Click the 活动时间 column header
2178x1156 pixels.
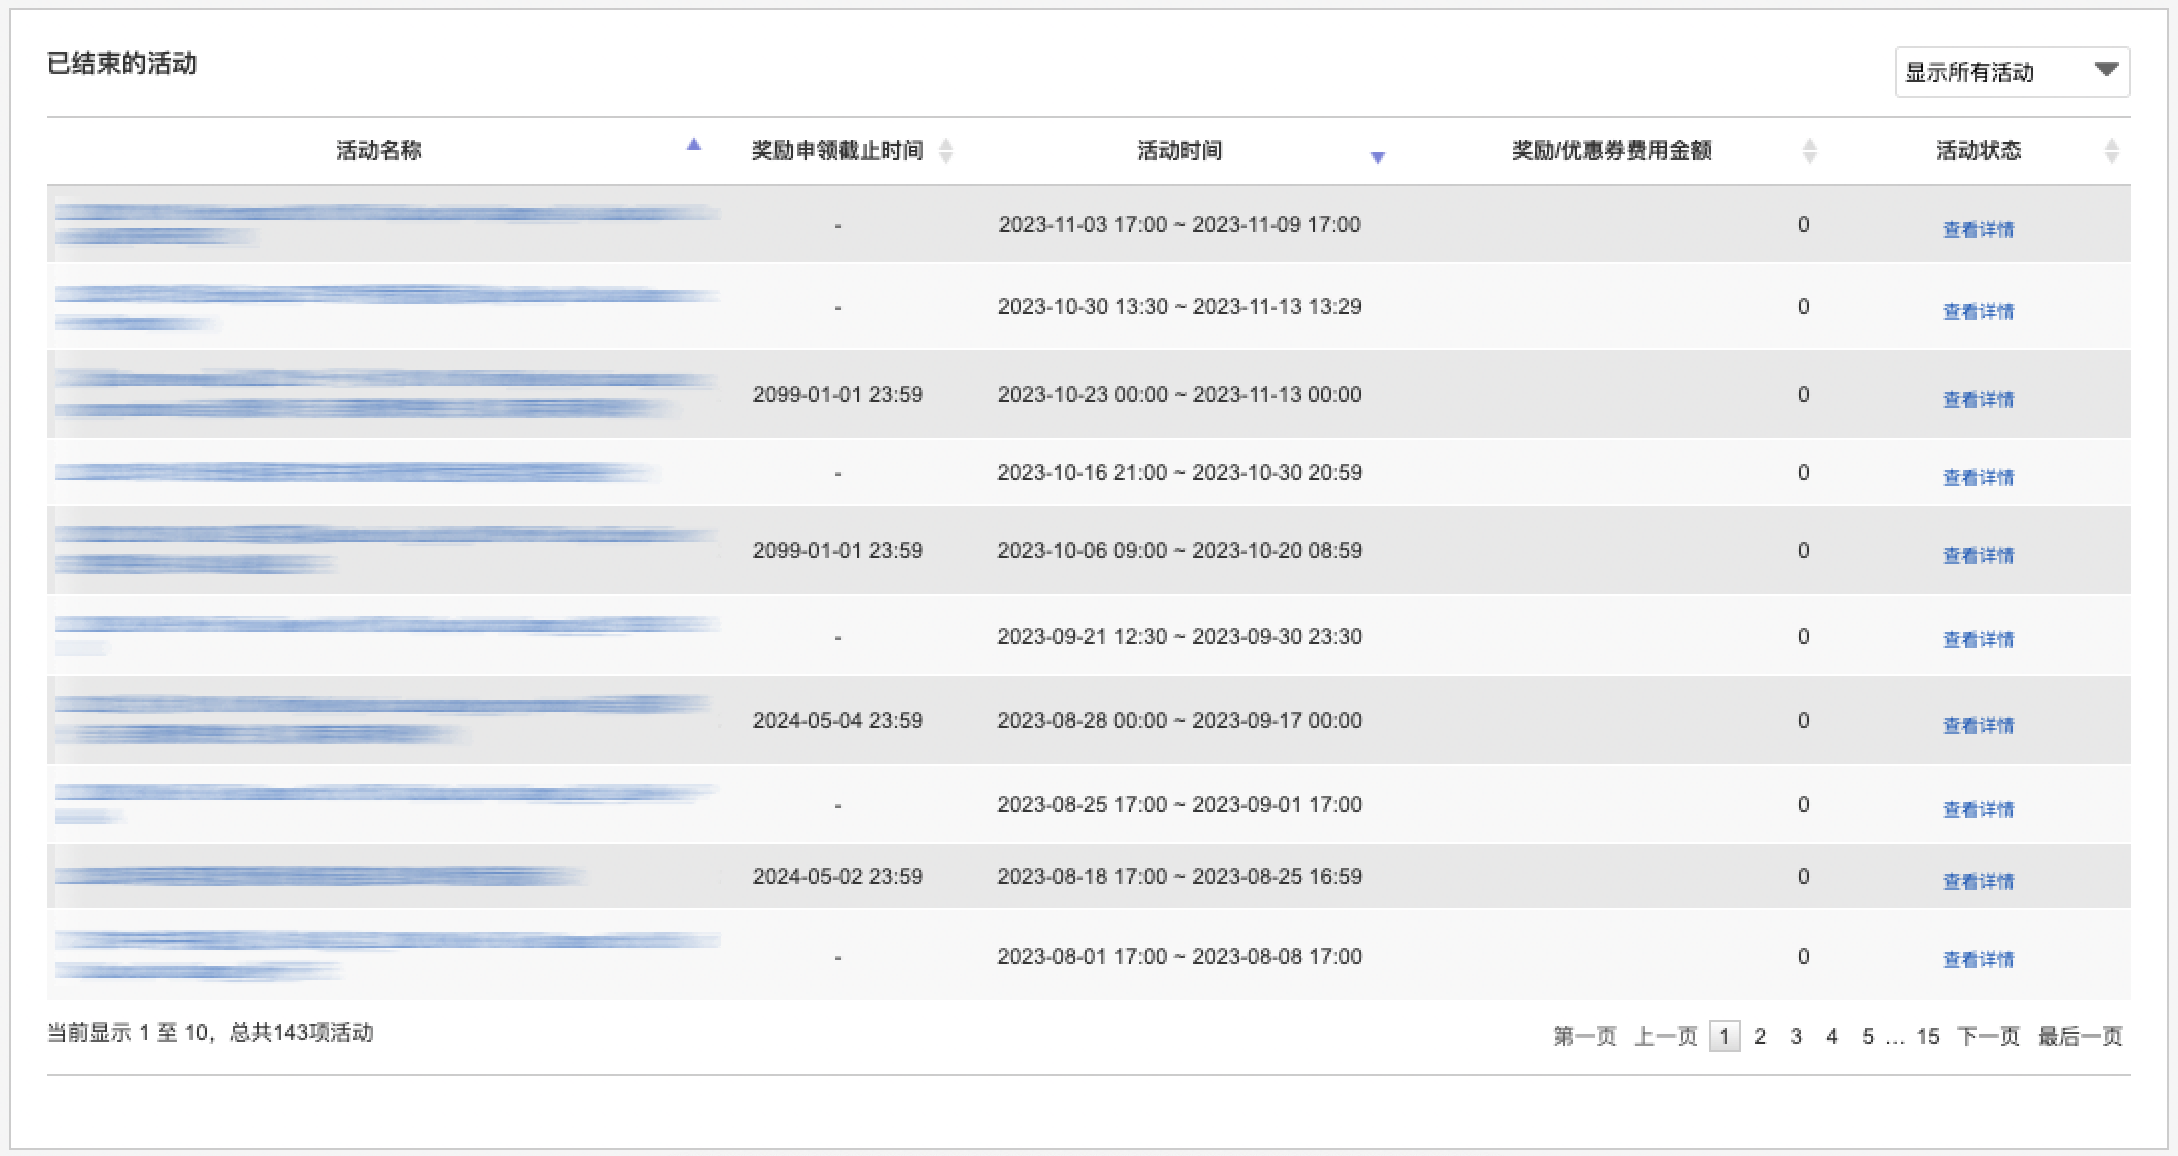pyautogui.click(x=1180, y=151)
